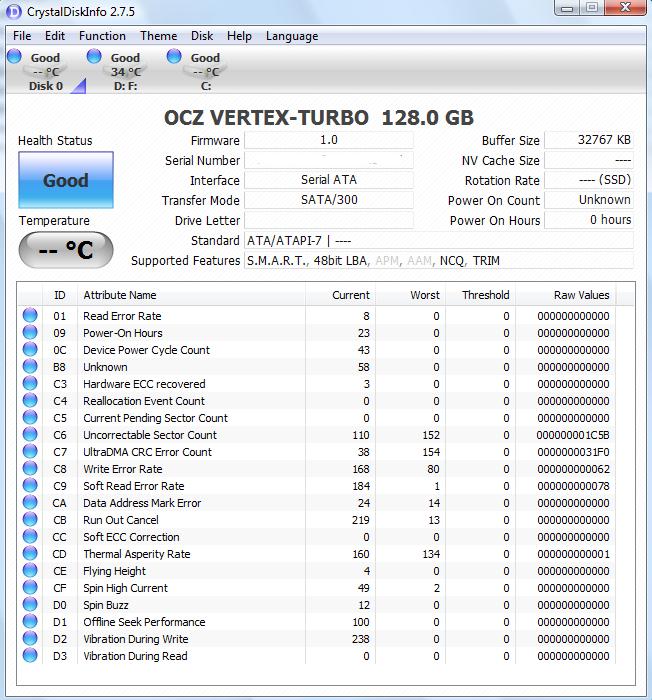The image size is (652, 700).
Task: Click the OCZ VERTEX-TURBO 128.0 GB title
Action: tap(318, 118)
